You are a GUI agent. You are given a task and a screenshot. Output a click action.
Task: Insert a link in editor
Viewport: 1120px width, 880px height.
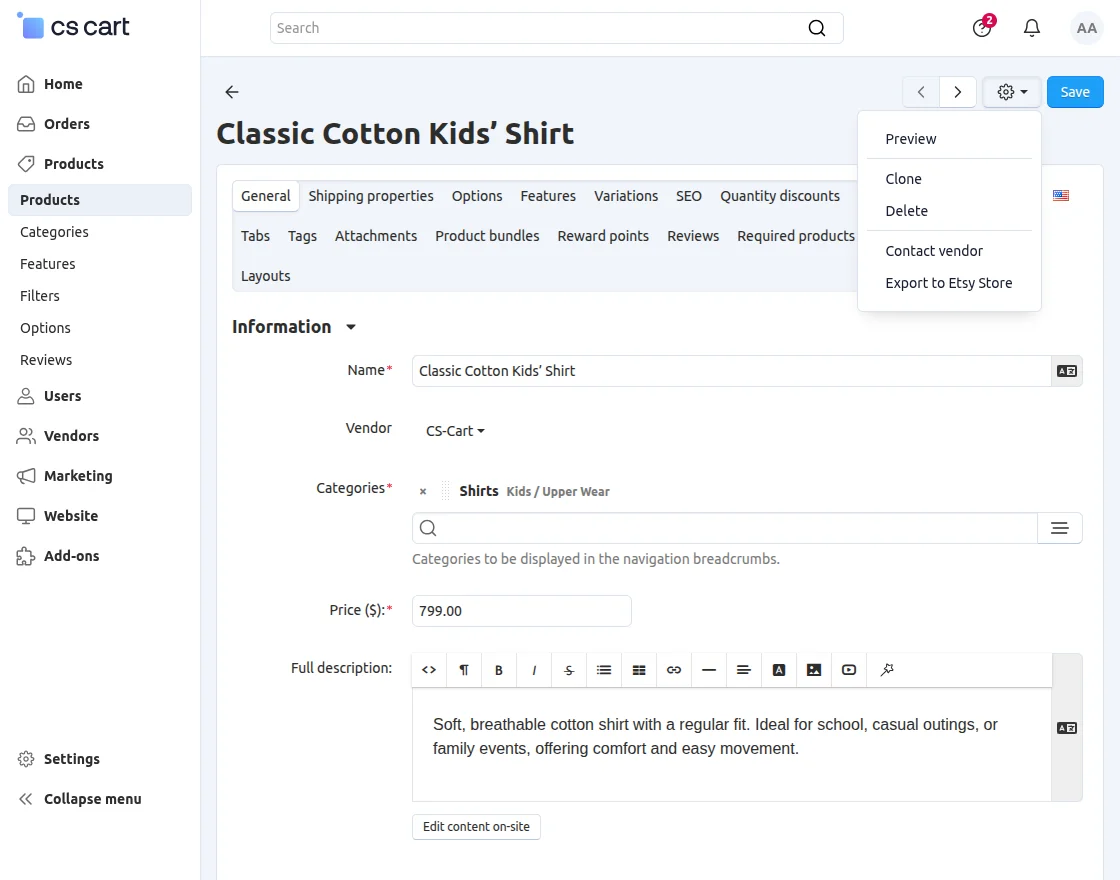pyautogui.click(x=674, y=670)
